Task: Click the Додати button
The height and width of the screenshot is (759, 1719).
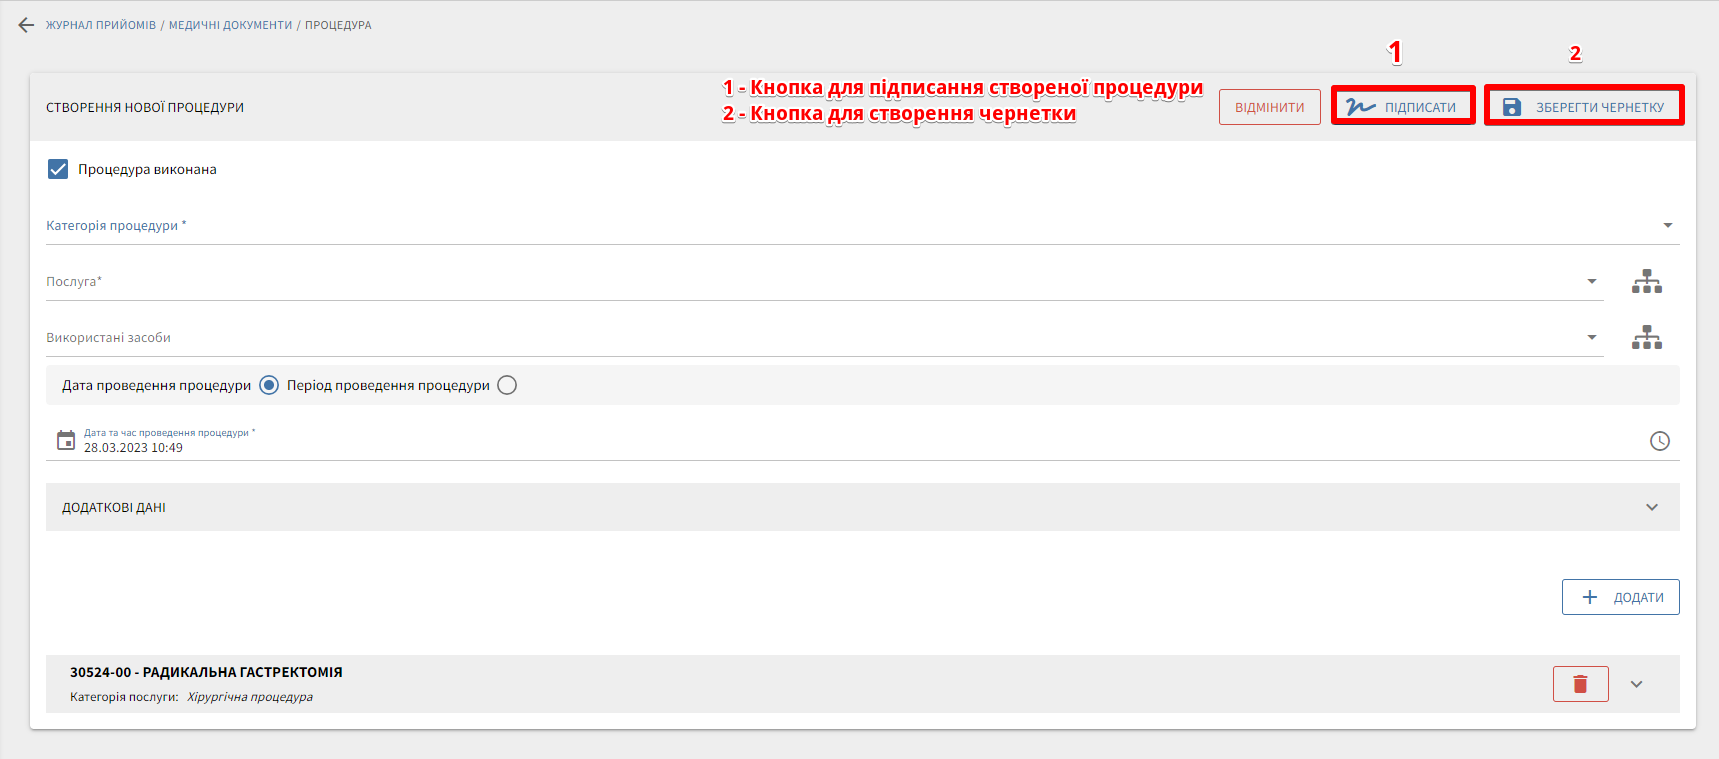Action: 1620,597
